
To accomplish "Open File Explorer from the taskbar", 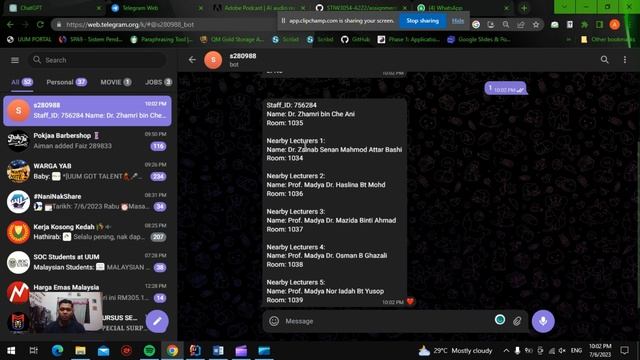I will click(x=80, y=351).
